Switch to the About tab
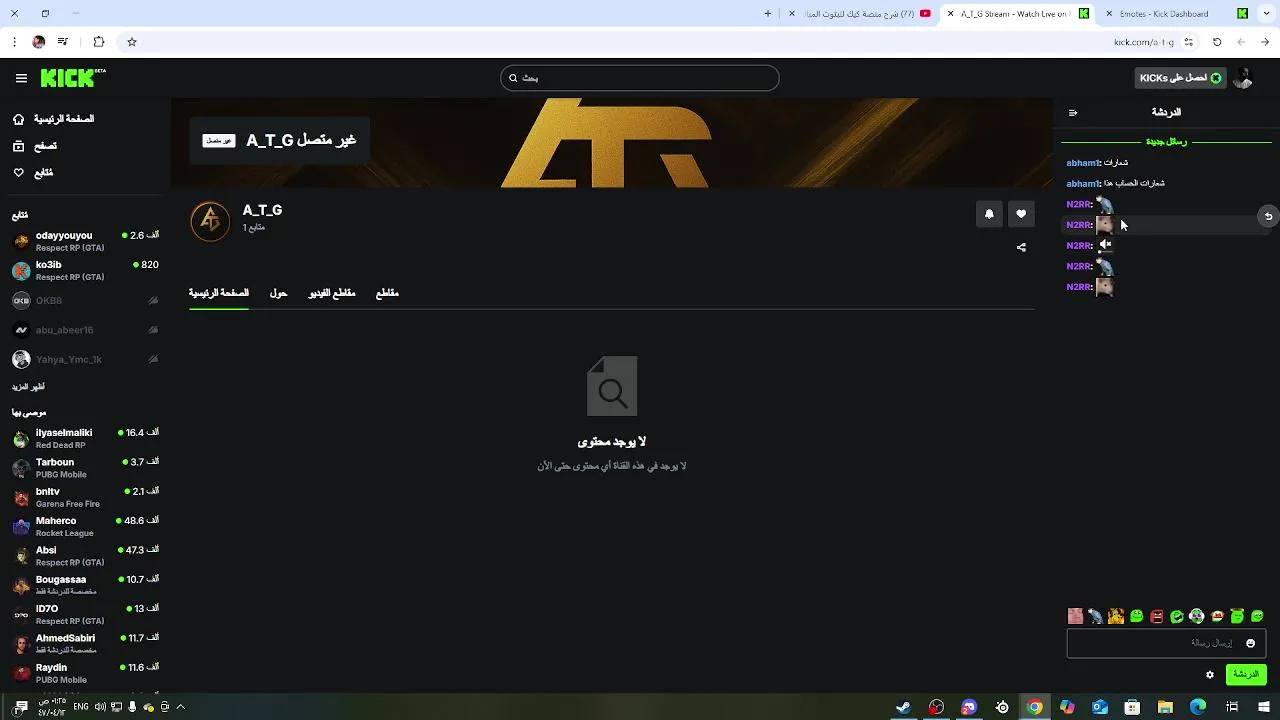The height and width of the screenshot is (720, 1280). (x=278, y=293)
